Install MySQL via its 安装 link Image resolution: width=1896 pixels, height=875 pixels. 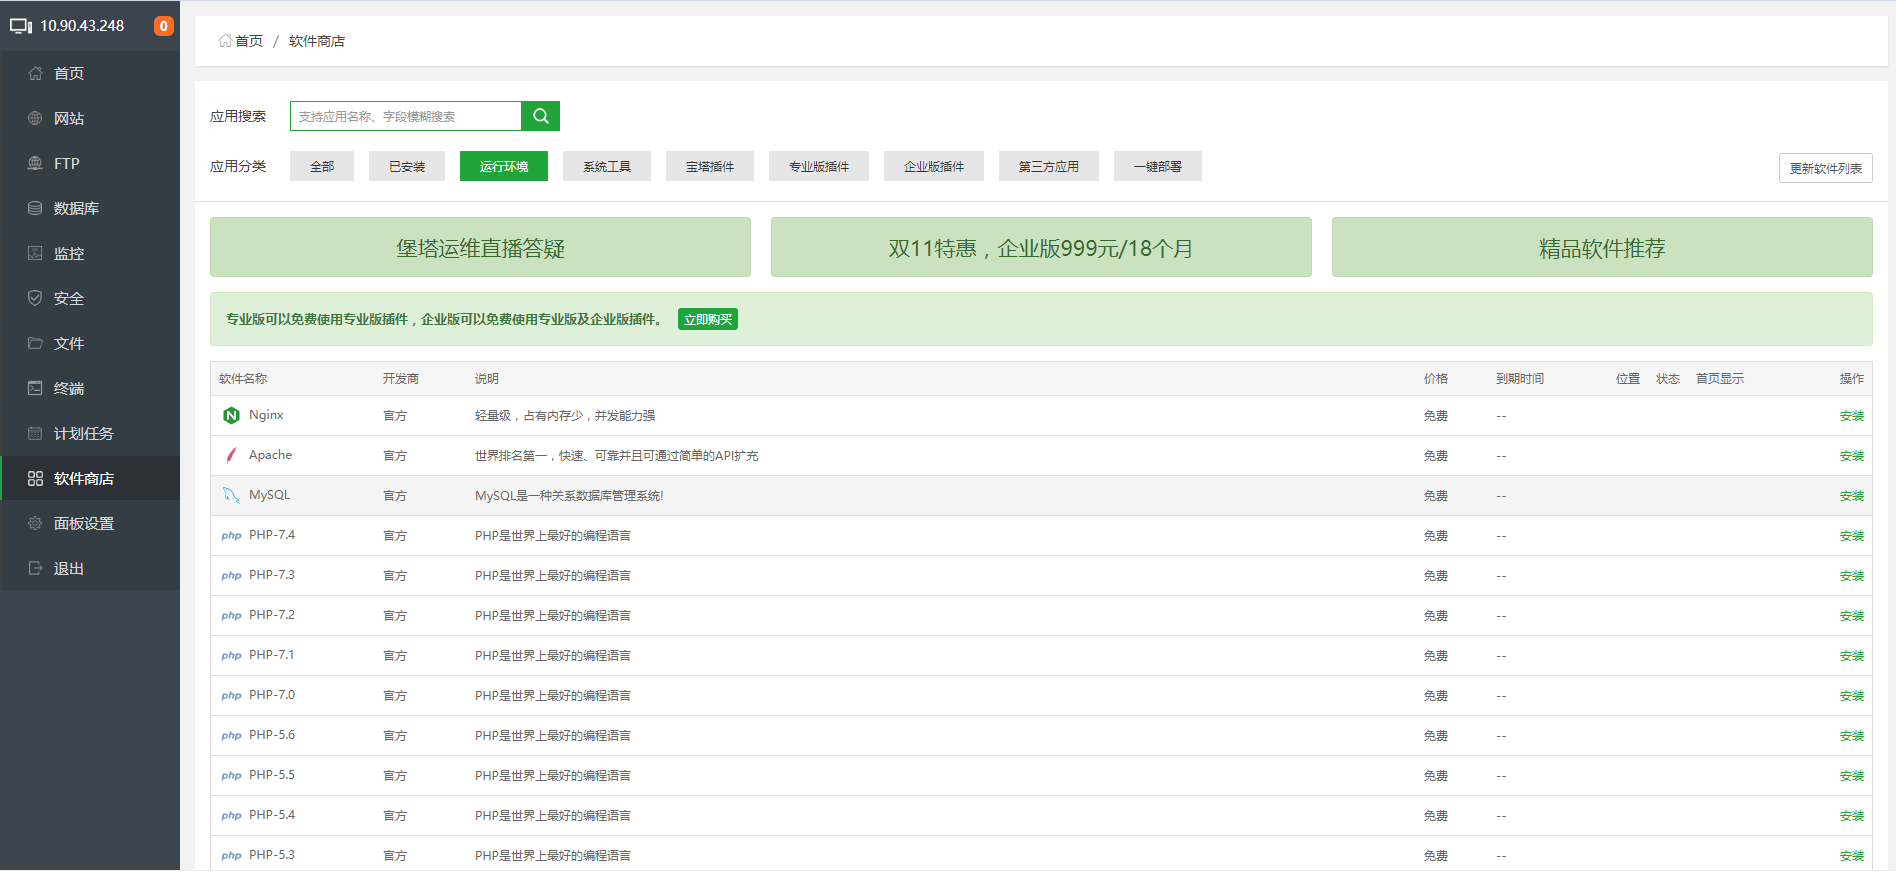click(1852, 496)
